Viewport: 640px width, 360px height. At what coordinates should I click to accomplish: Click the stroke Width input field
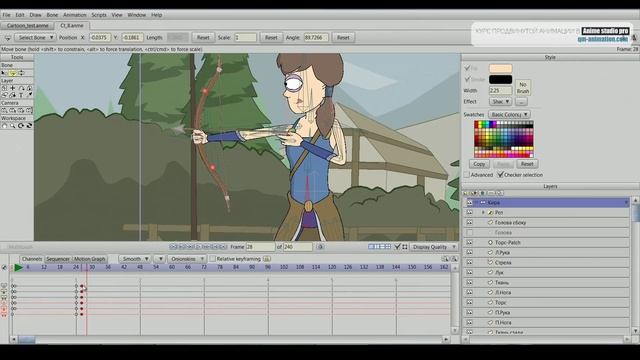click(500, 91)
